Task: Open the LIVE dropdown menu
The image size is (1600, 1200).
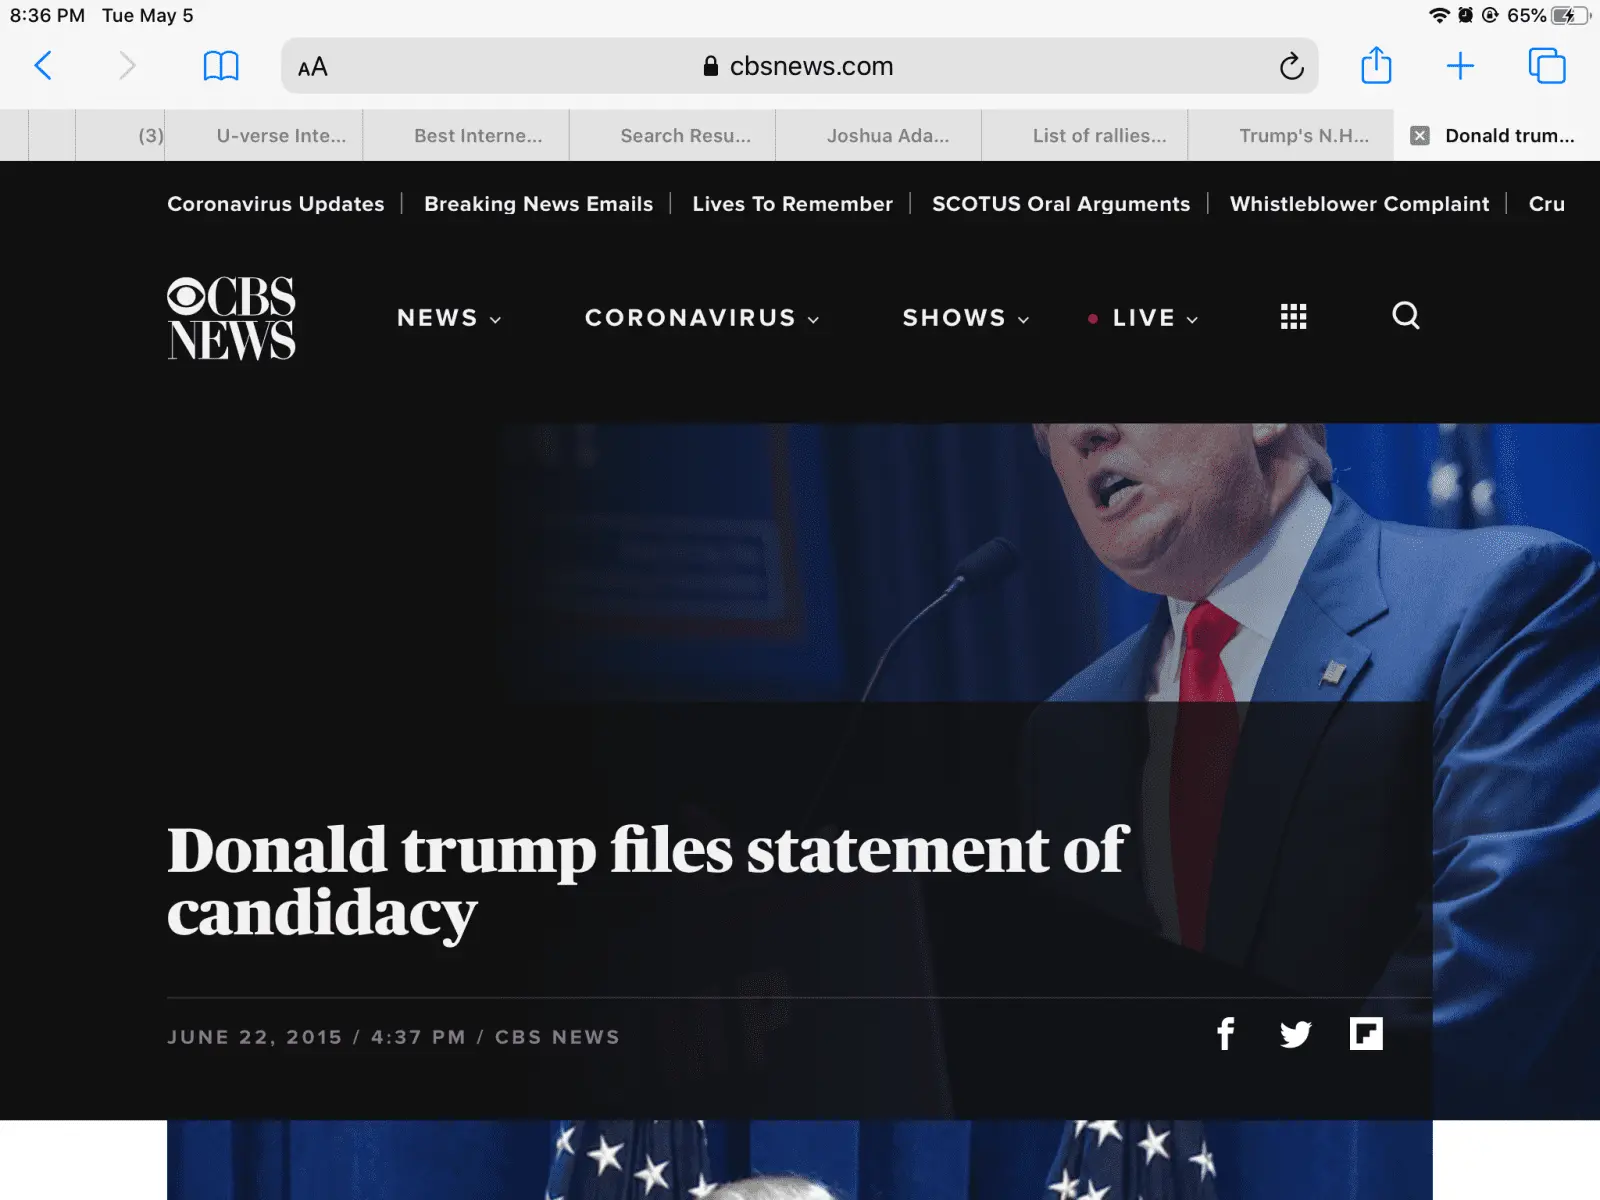Action: 1144,318
